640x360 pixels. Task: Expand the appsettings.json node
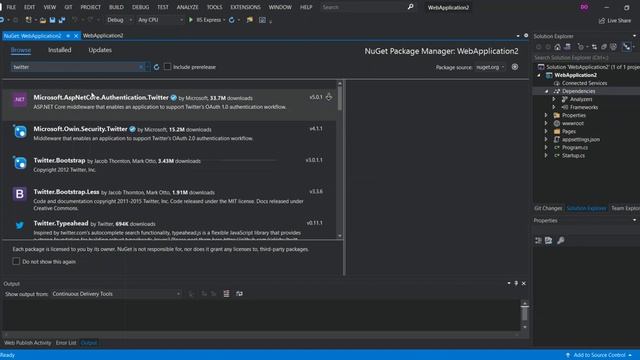tap(546, 140)
